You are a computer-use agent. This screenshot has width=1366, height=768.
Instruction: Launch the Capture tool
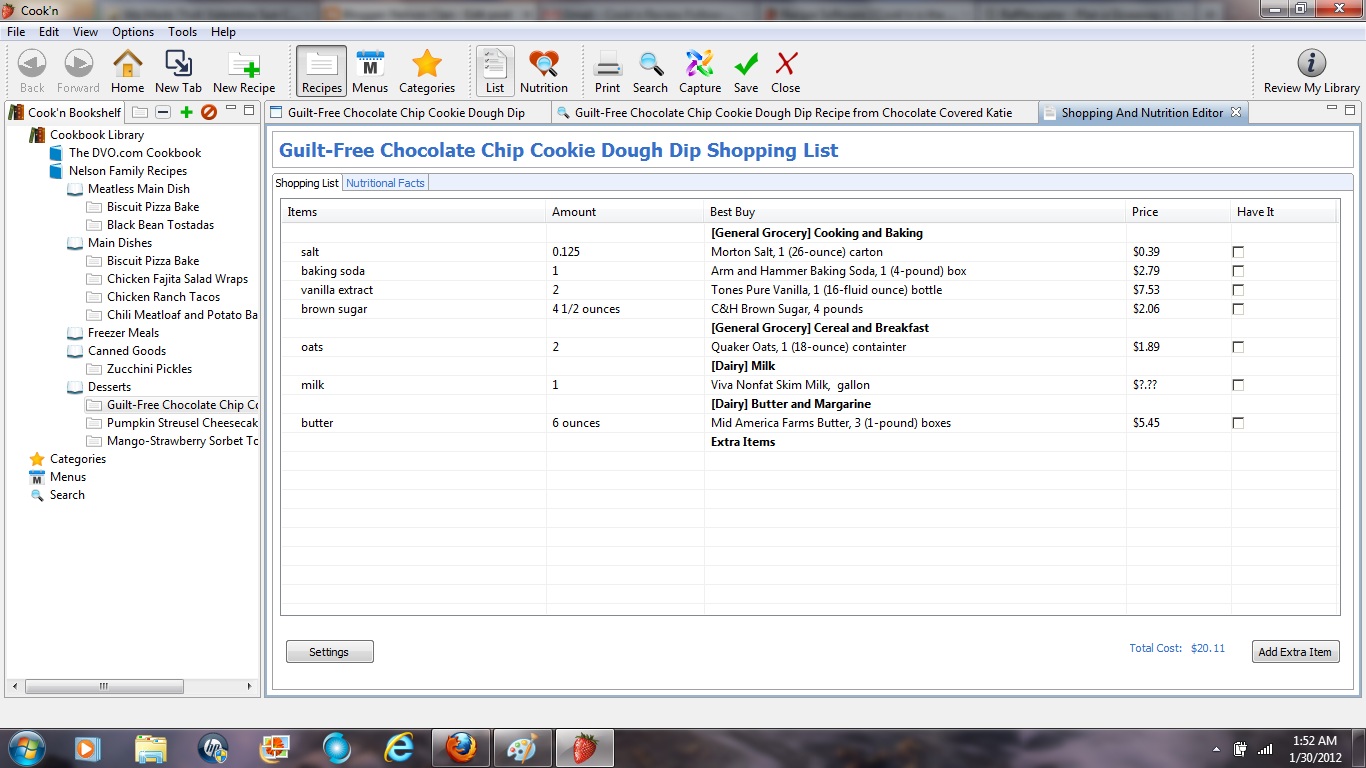[x=700, y=71]
